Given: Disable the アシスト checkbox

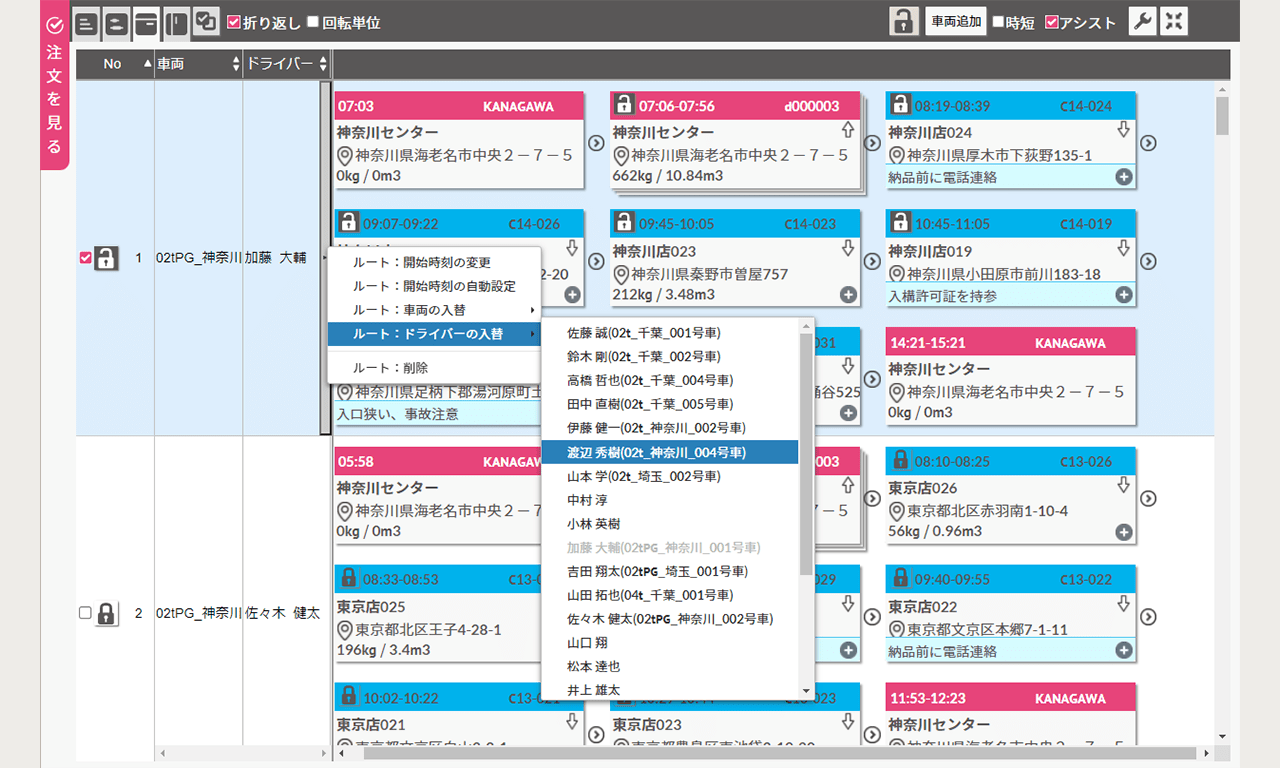Looking at the screenshot, I should click(x=1051, y=22).
